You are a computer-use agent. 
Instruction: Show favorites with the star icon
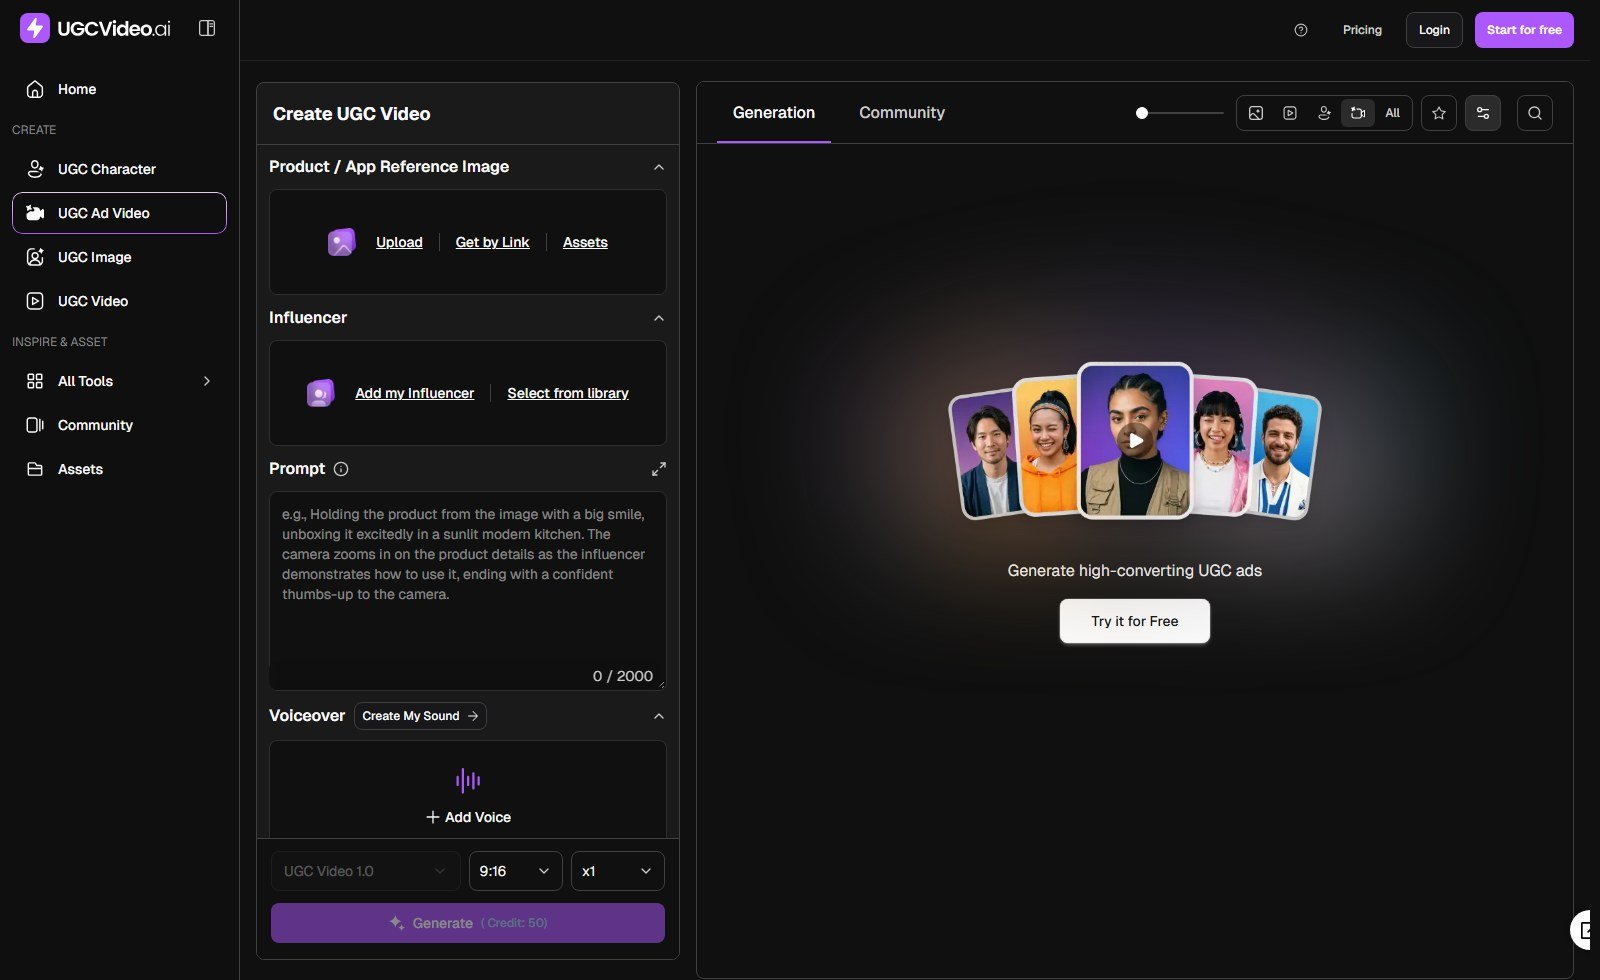(x=1439, y=113)
